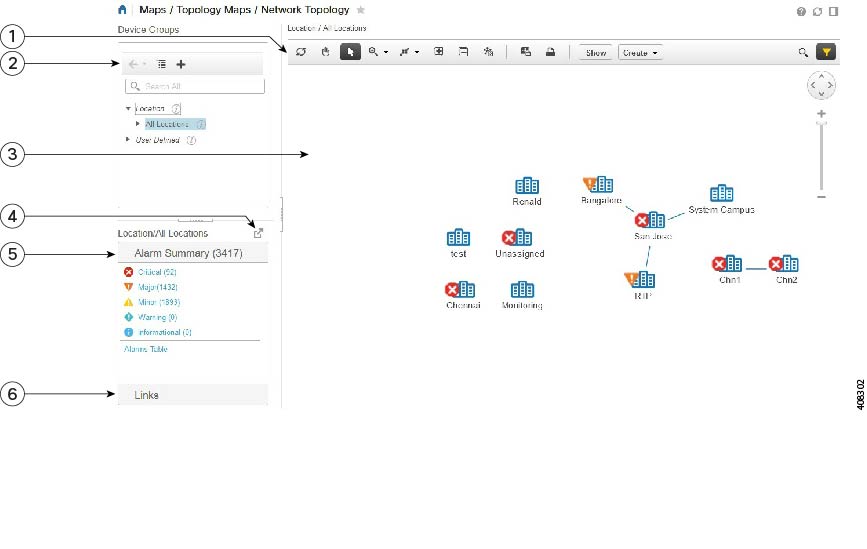Expand the Links section
Viewport: 867px width, 549px height.
193,395
